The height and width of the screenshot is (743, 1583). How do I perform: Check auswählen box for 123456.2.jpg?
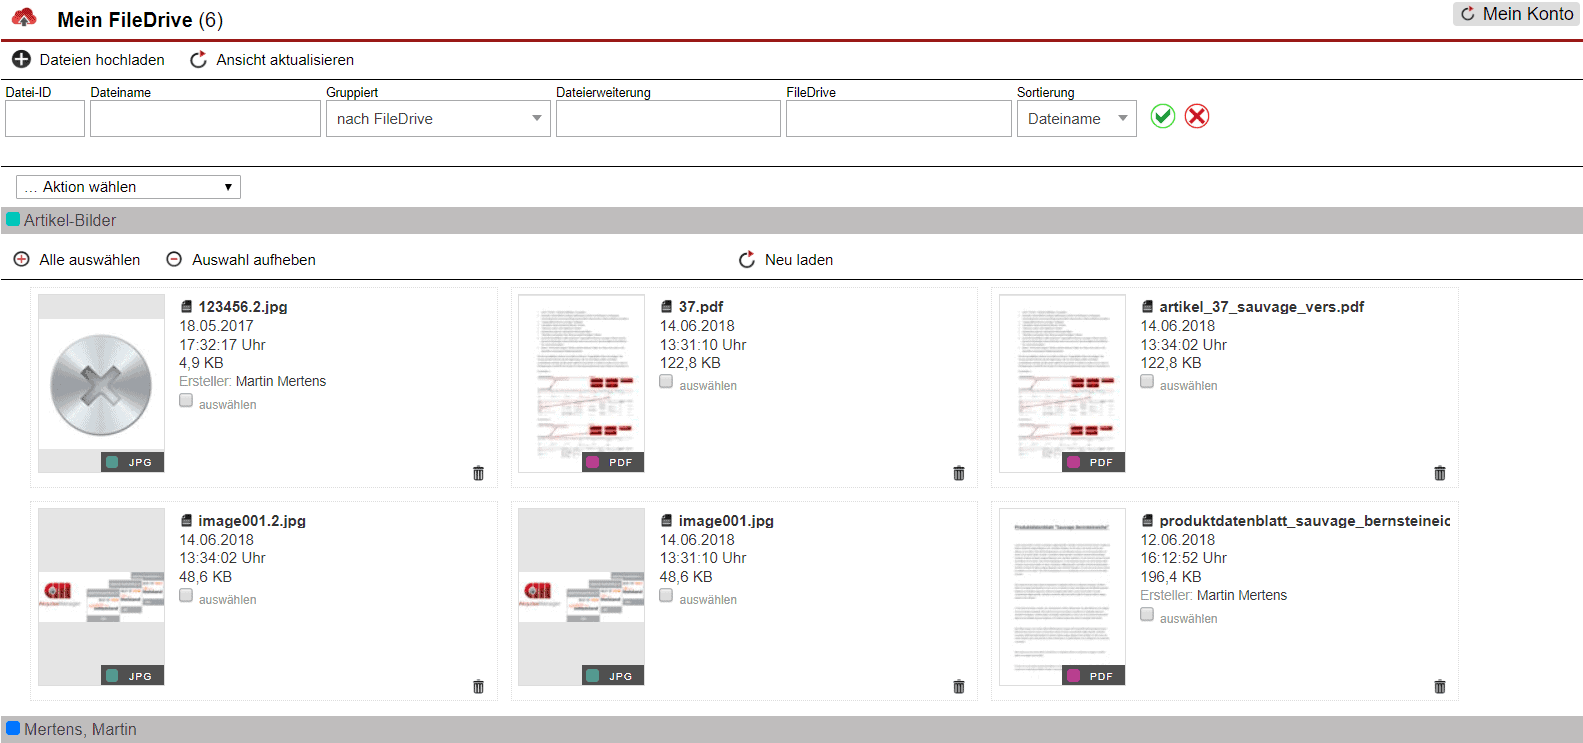[x=186, y=400]
